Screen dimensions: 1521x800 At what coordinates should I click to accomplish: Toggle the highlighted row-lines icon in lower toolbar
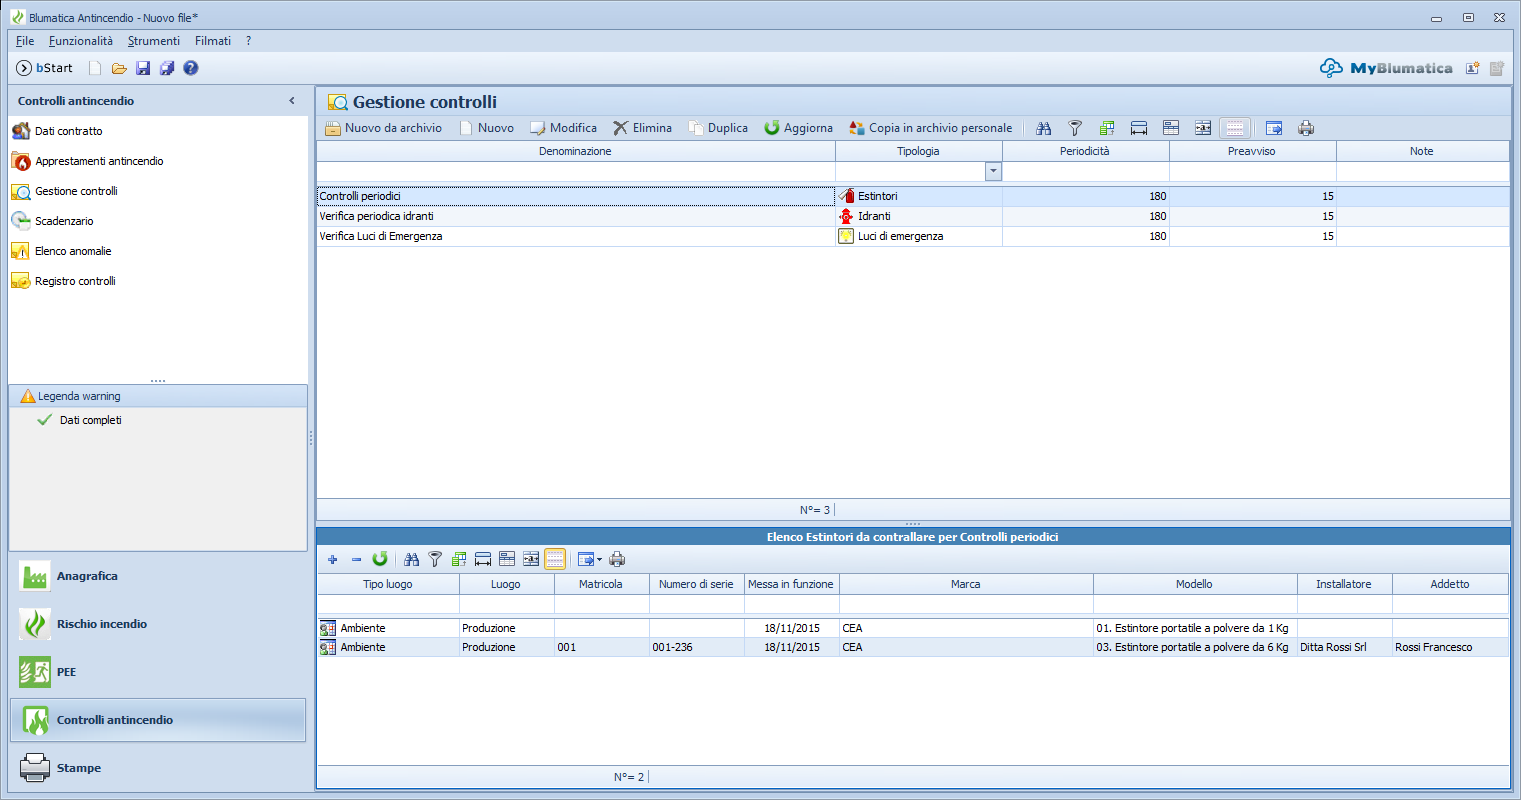coord(555,559)
